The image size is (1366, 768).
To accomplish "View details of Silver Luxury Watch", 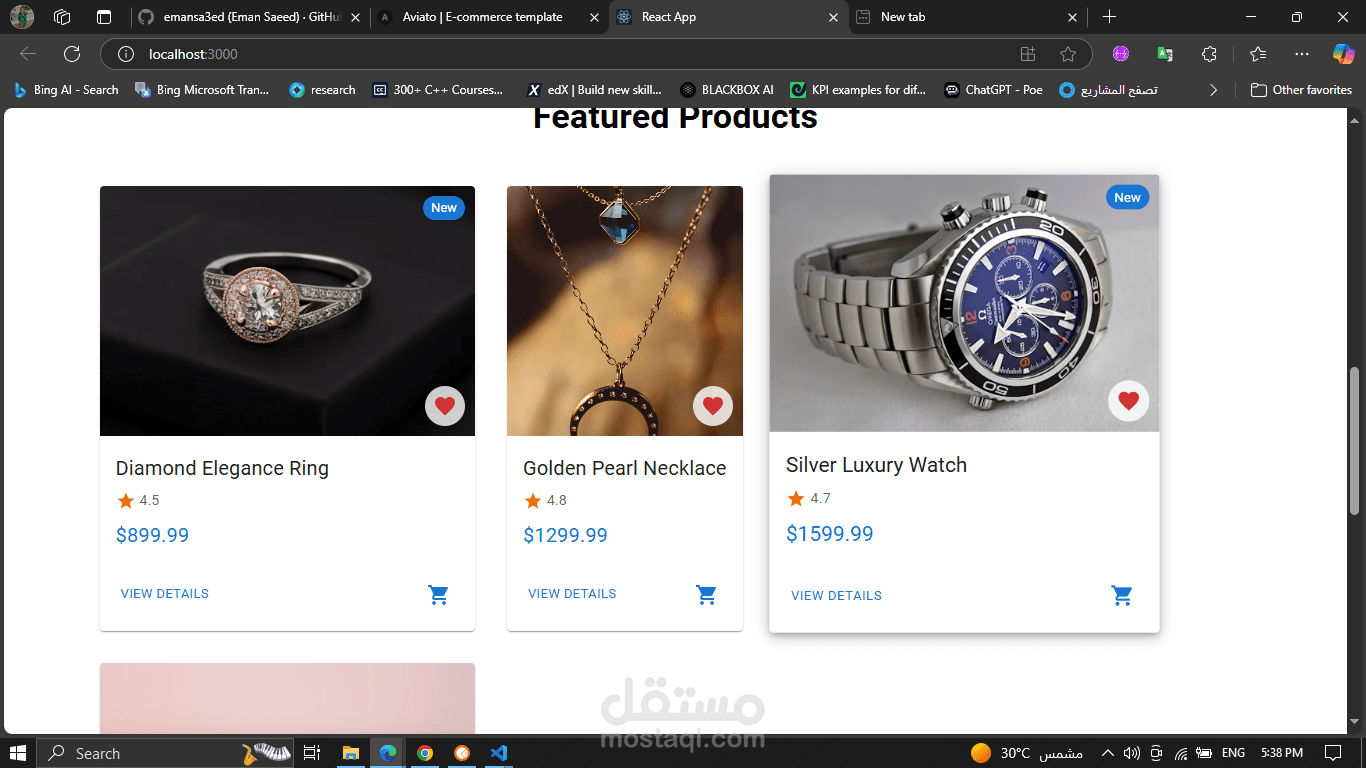I will click(x=836, y=596).
